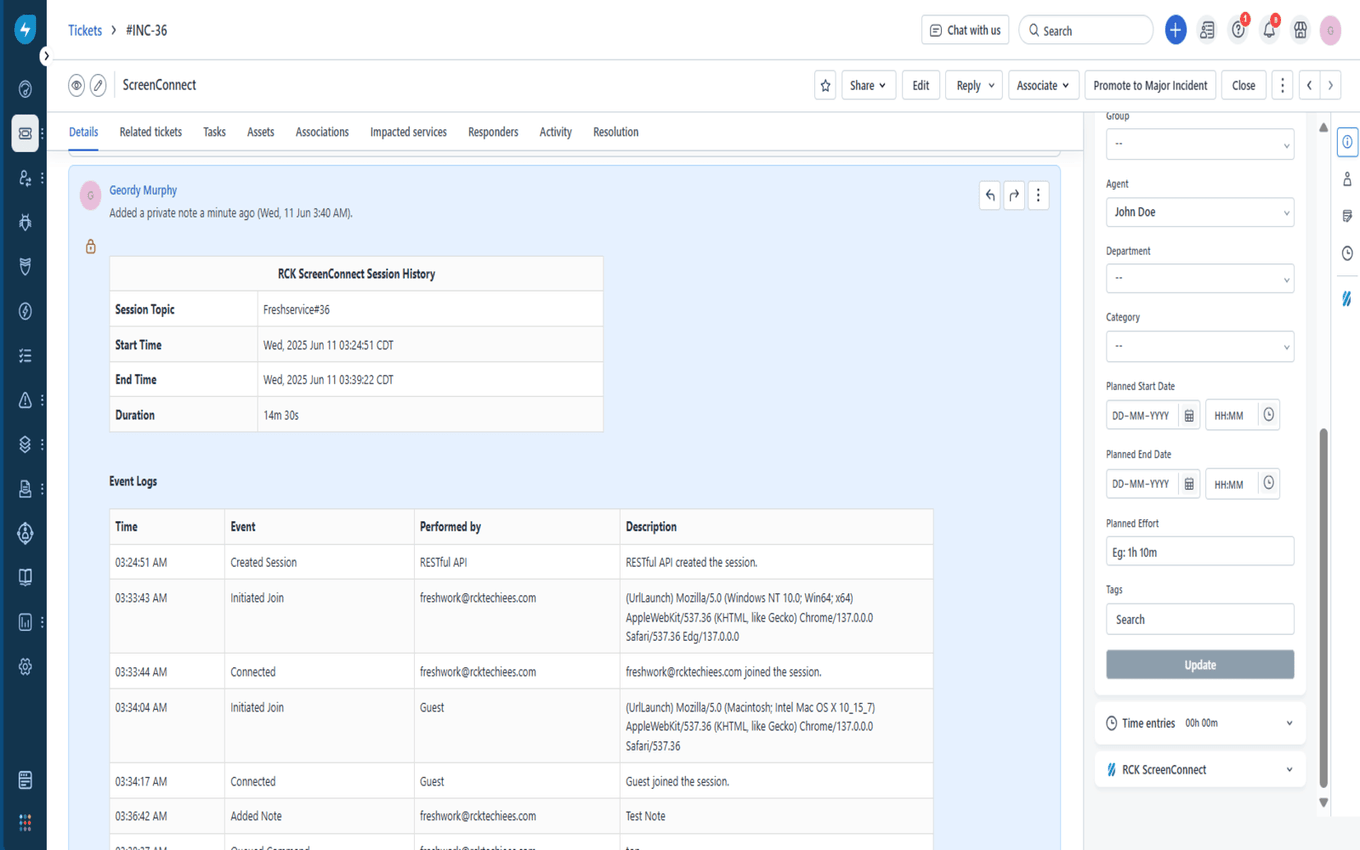Open the Tickets module icon in sidebar
Screen dimensions: 1360x850
pyautogui.click(x=25, y=133)
